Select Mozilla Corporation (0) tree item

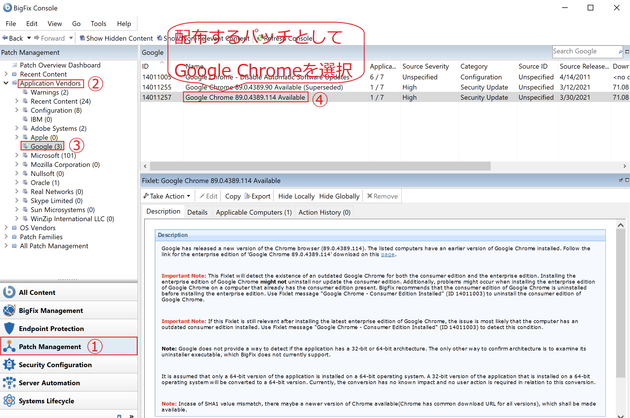pyautogui.click(x=65, y=164)
